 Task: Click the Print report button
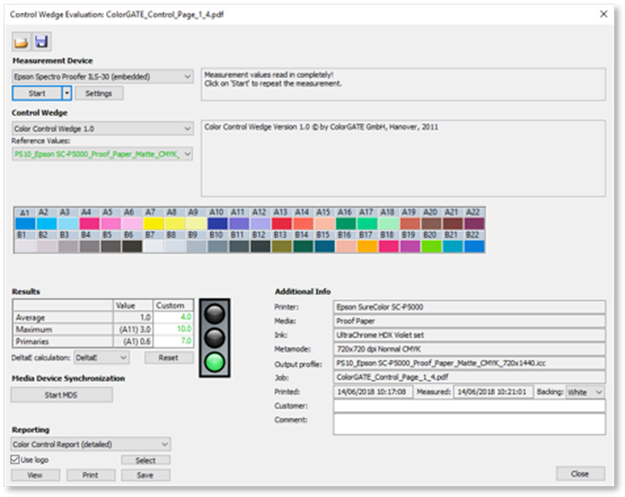click(90, 475)
